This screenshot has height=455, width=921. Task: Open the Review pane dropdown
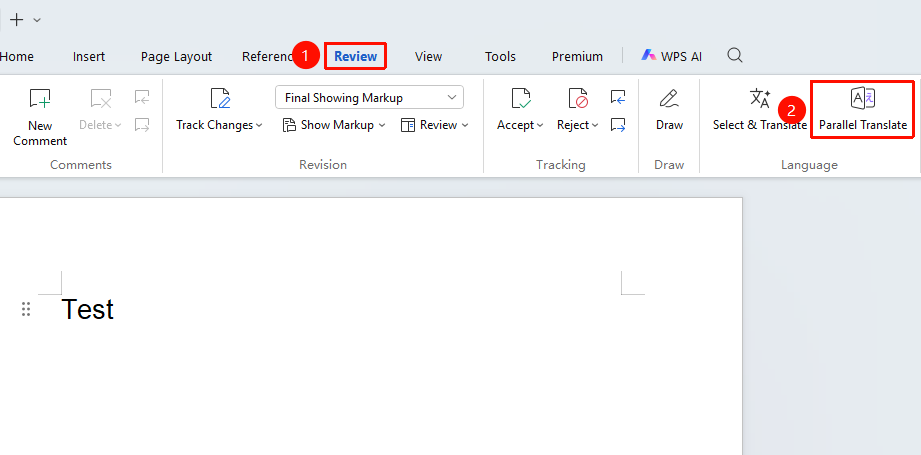tap(435, 125)
